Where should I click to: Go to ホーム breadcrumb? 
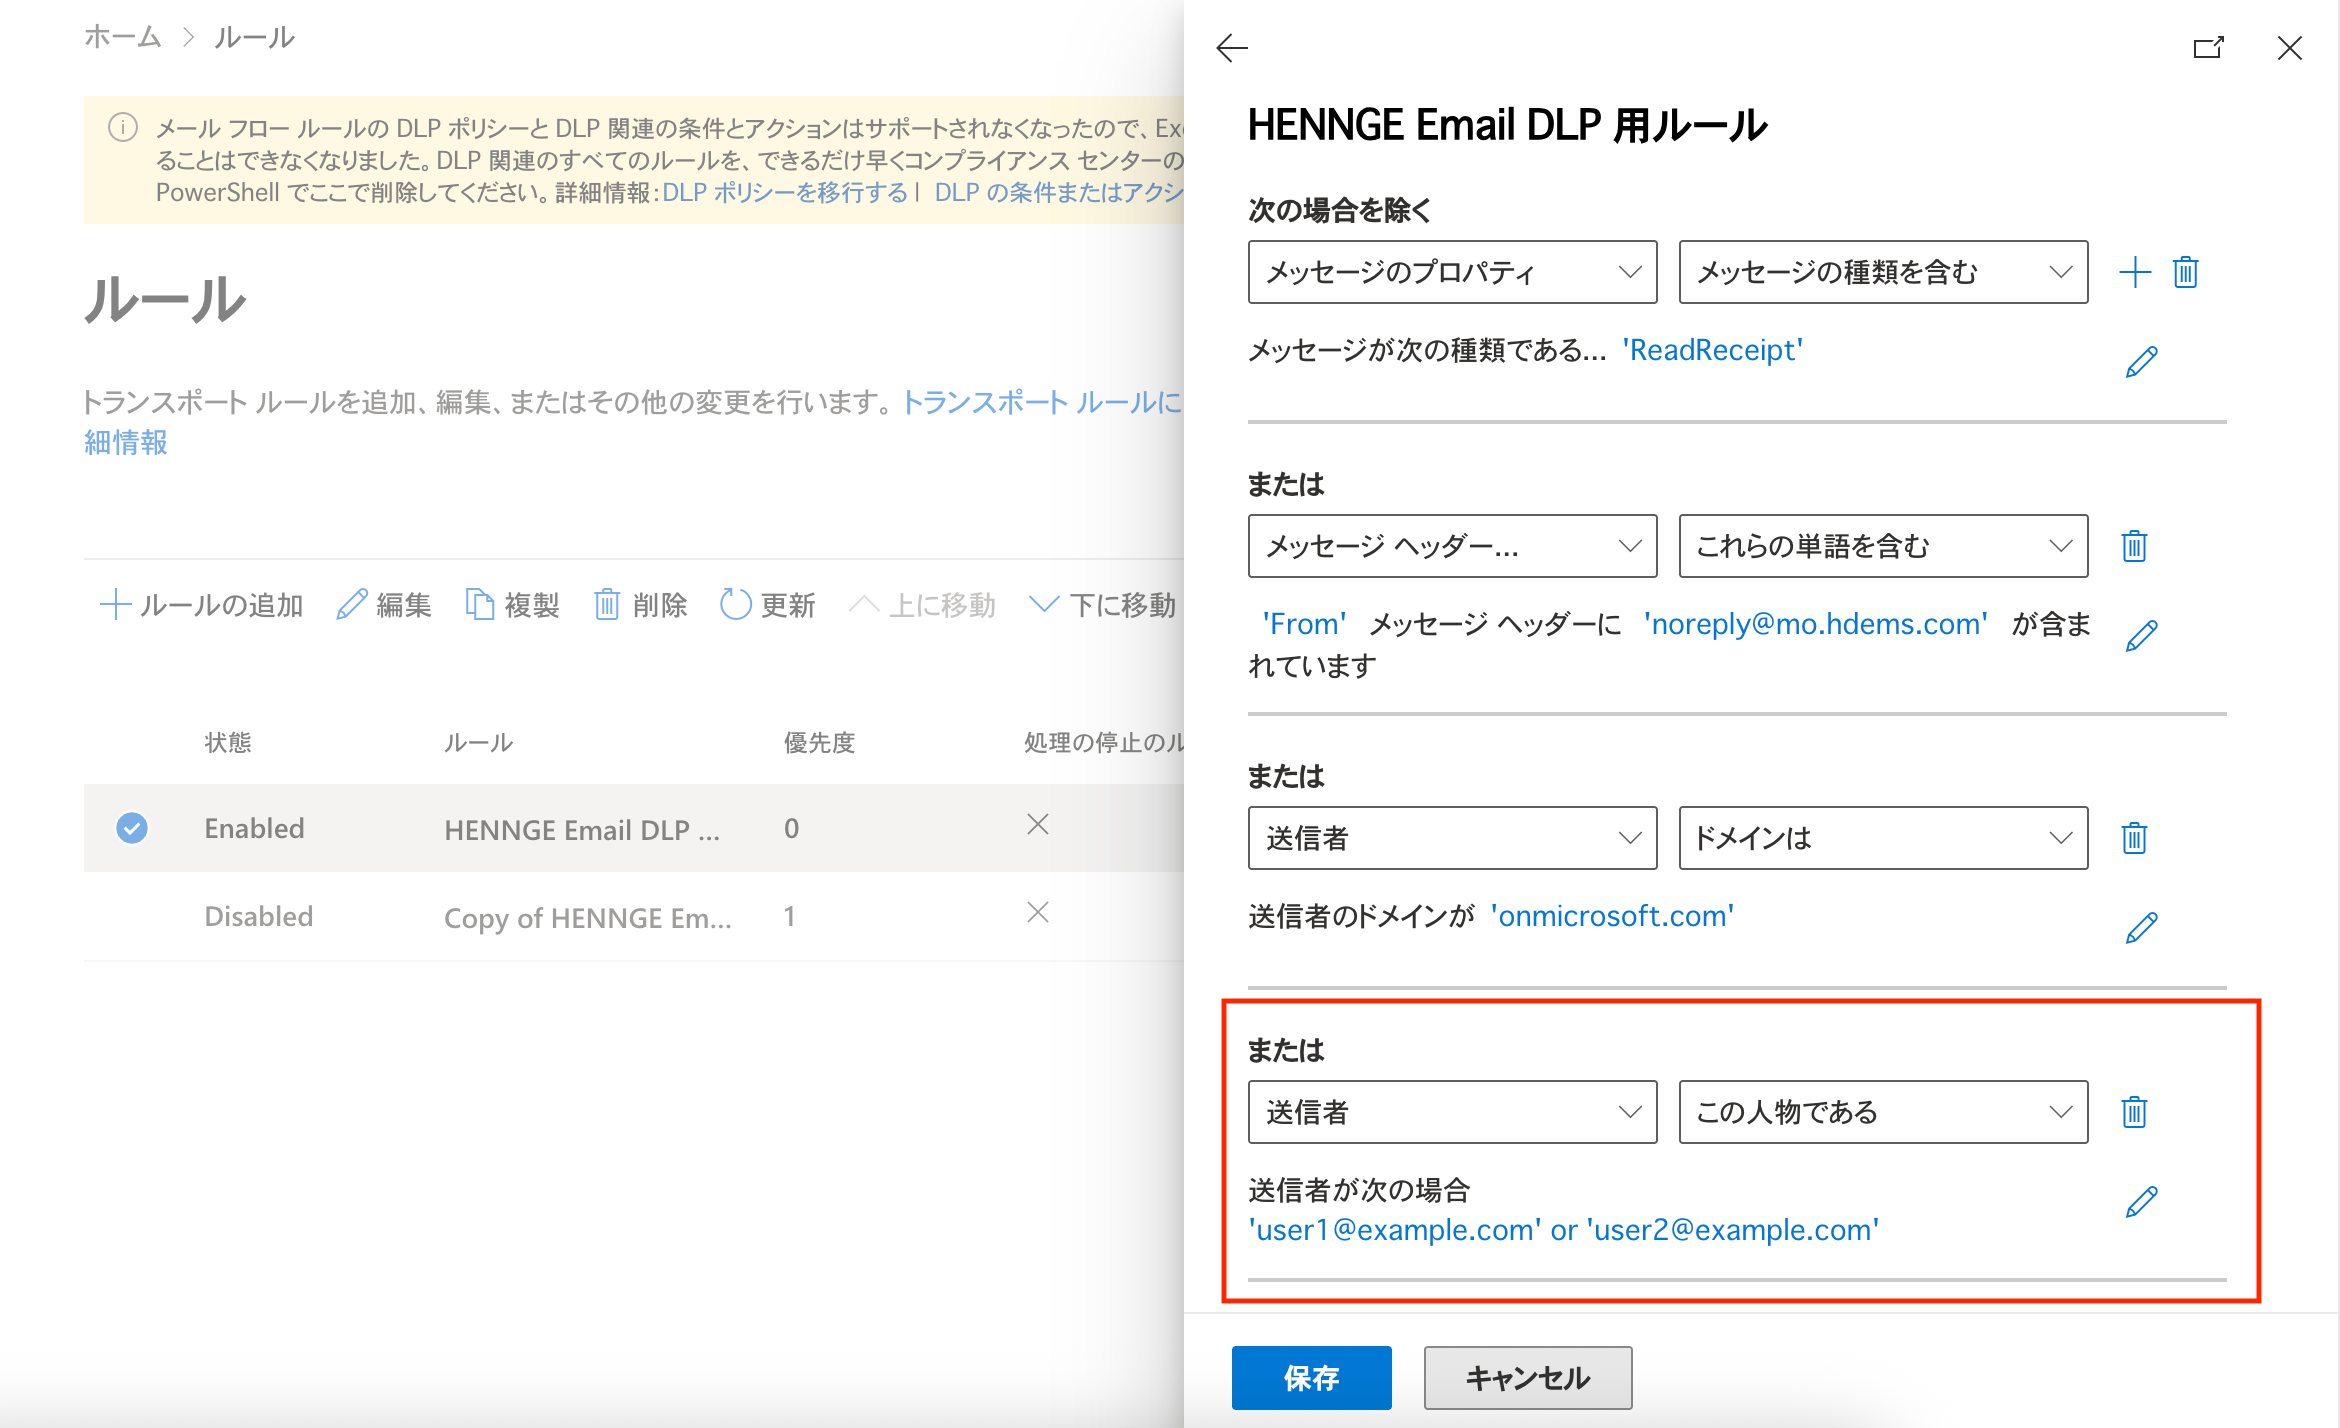pos(122,37)
